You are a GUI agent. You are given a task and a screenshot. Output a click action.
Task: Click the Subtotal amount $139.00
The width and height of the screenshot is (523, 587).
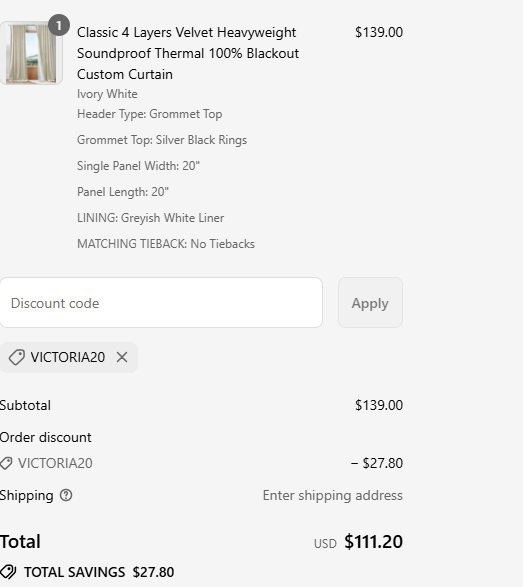pyautogui.click(x=379, y=405)
